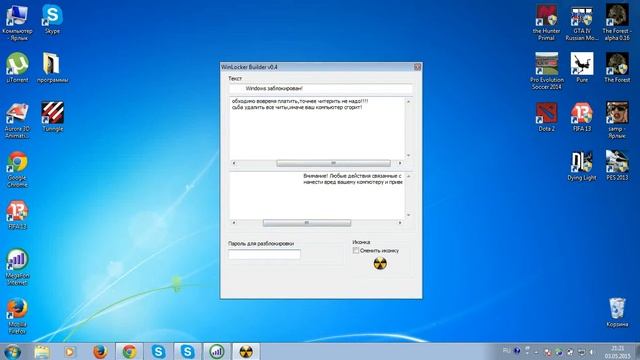Switch to first Skype taskbar button

(x=158, y=351)
